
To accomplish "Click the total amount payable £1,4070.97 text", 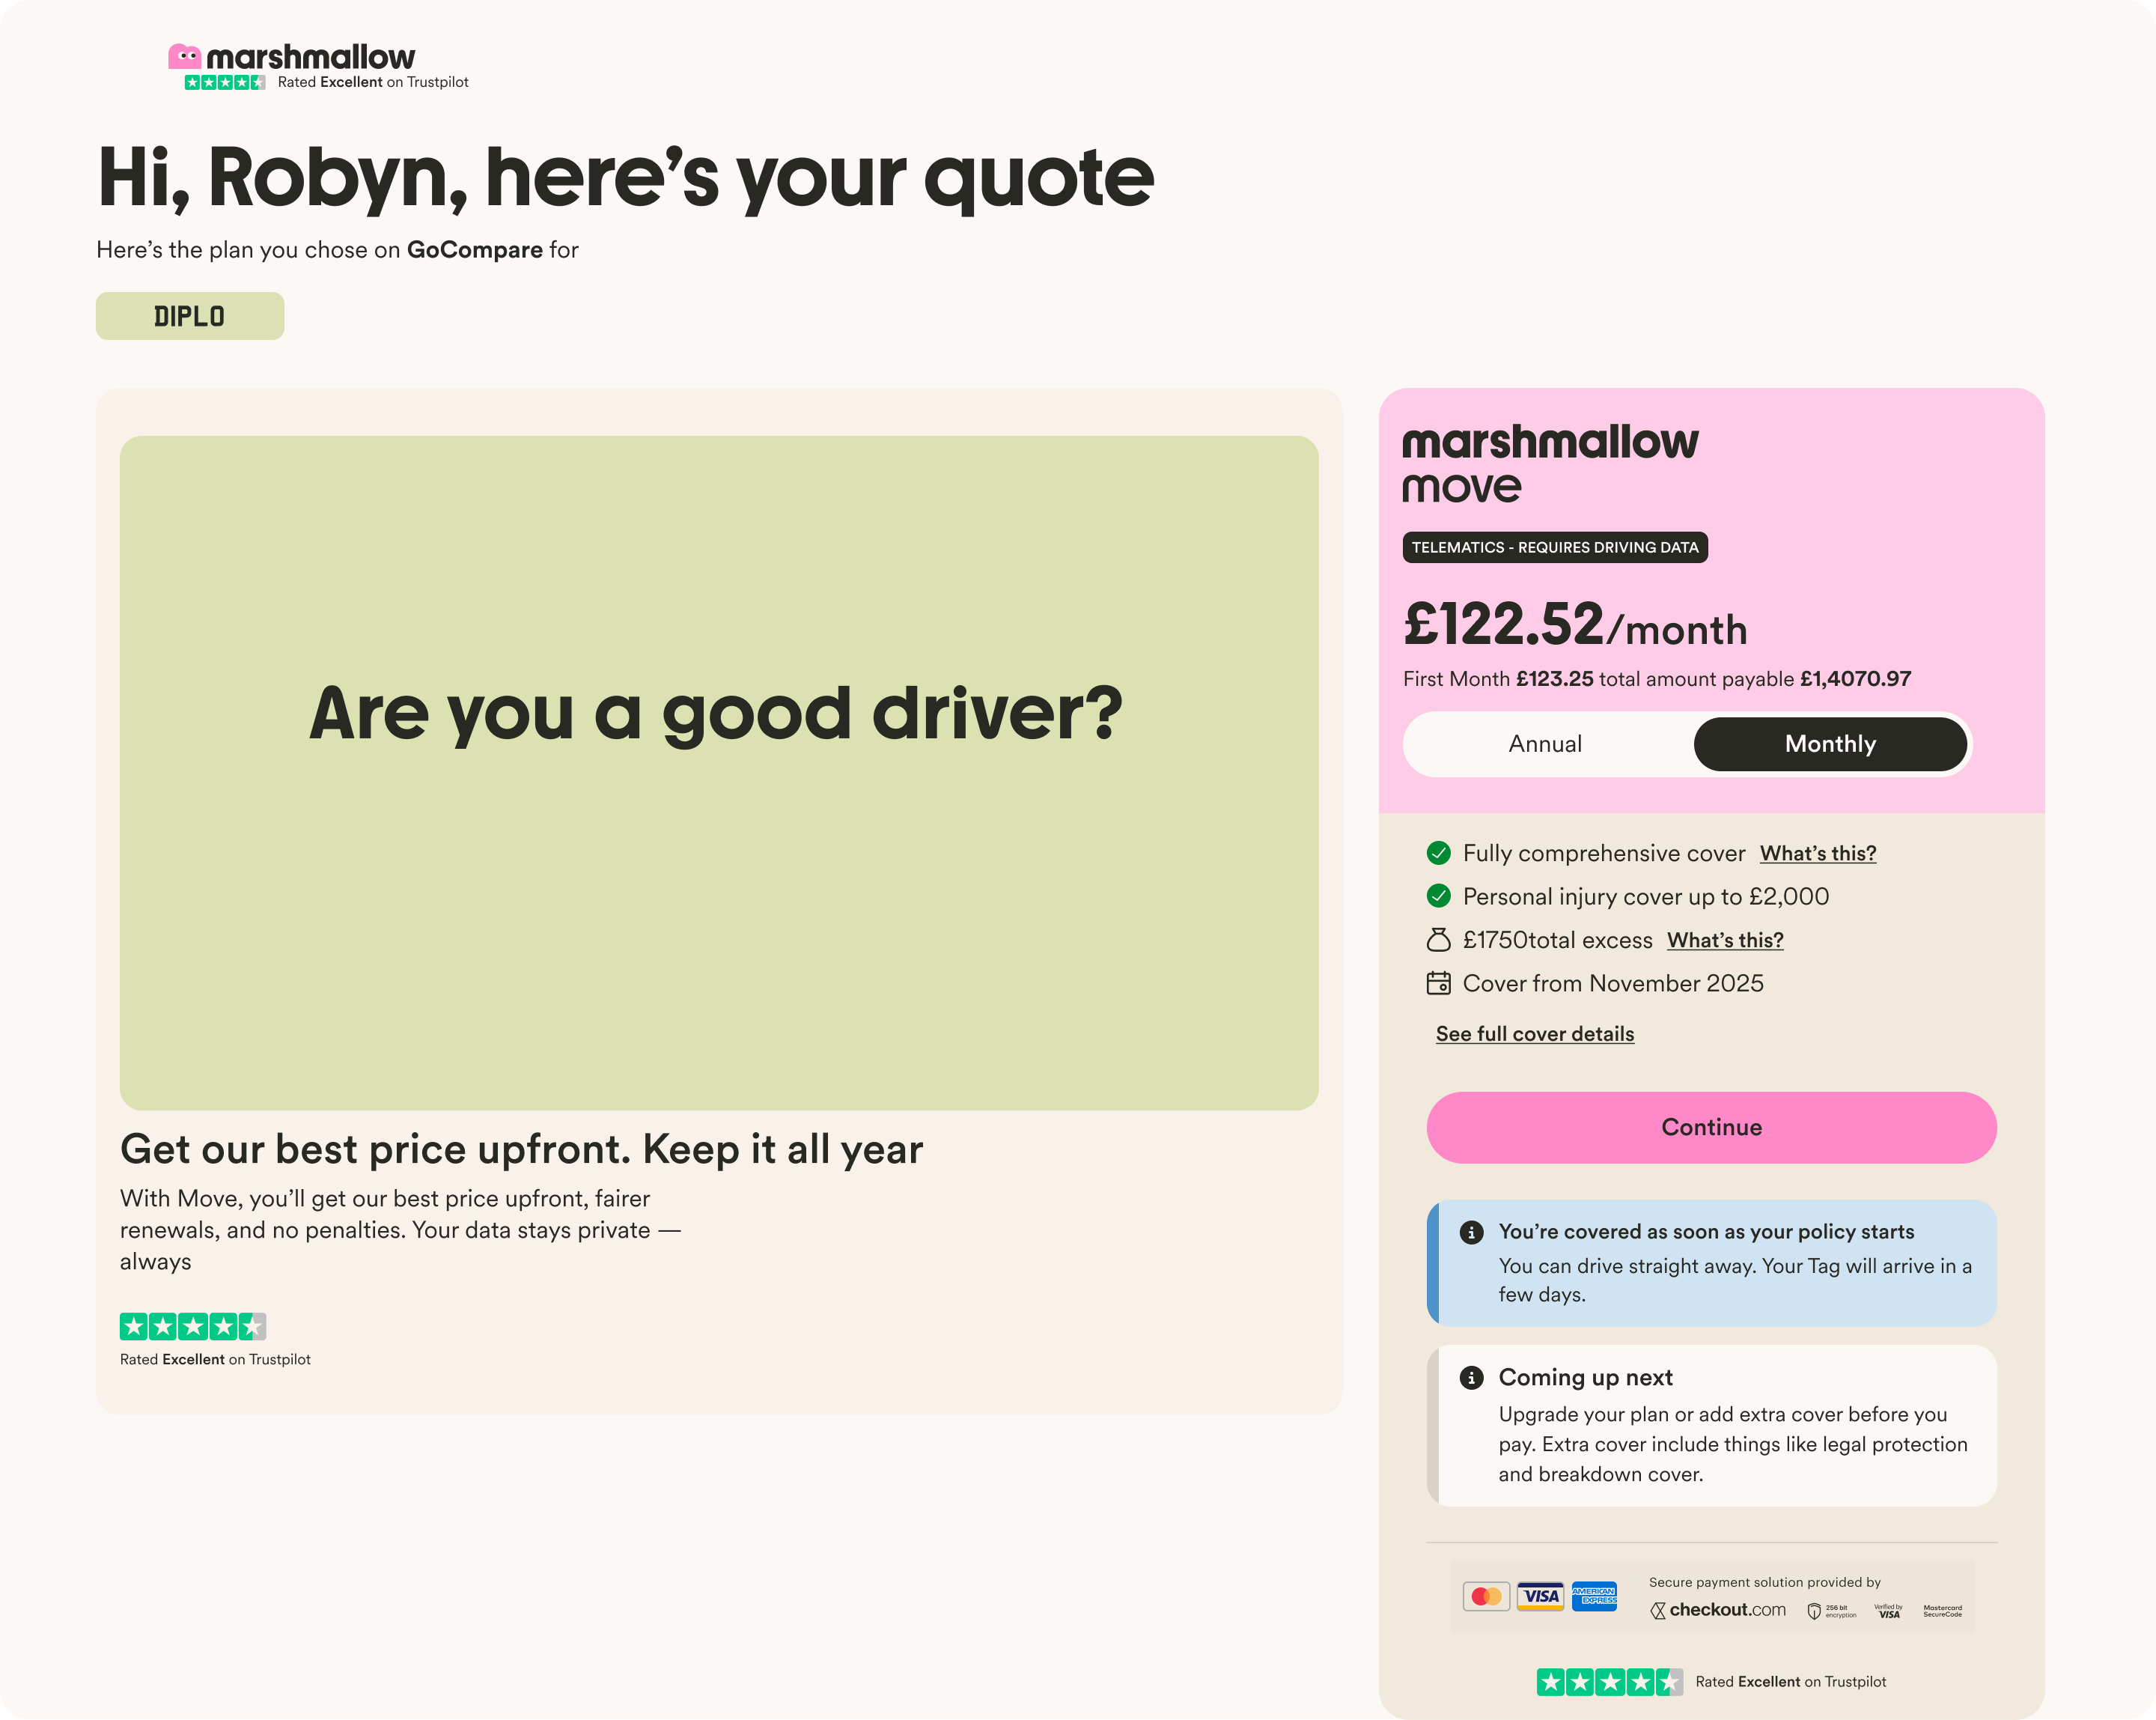I will point(1755,679).
